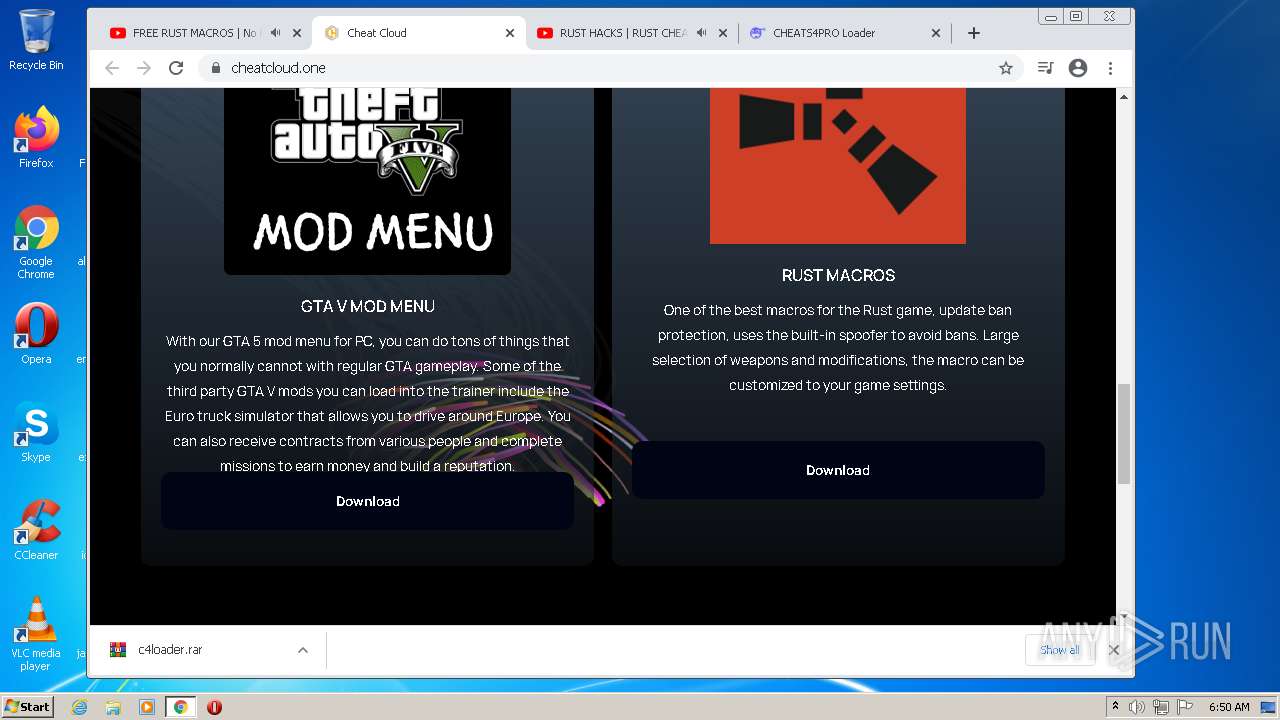Image resolution: width=1280 pixels, height=720 pixels.
Task: Reload the cheatcloud.one page
Action: (x=176, y=68)
